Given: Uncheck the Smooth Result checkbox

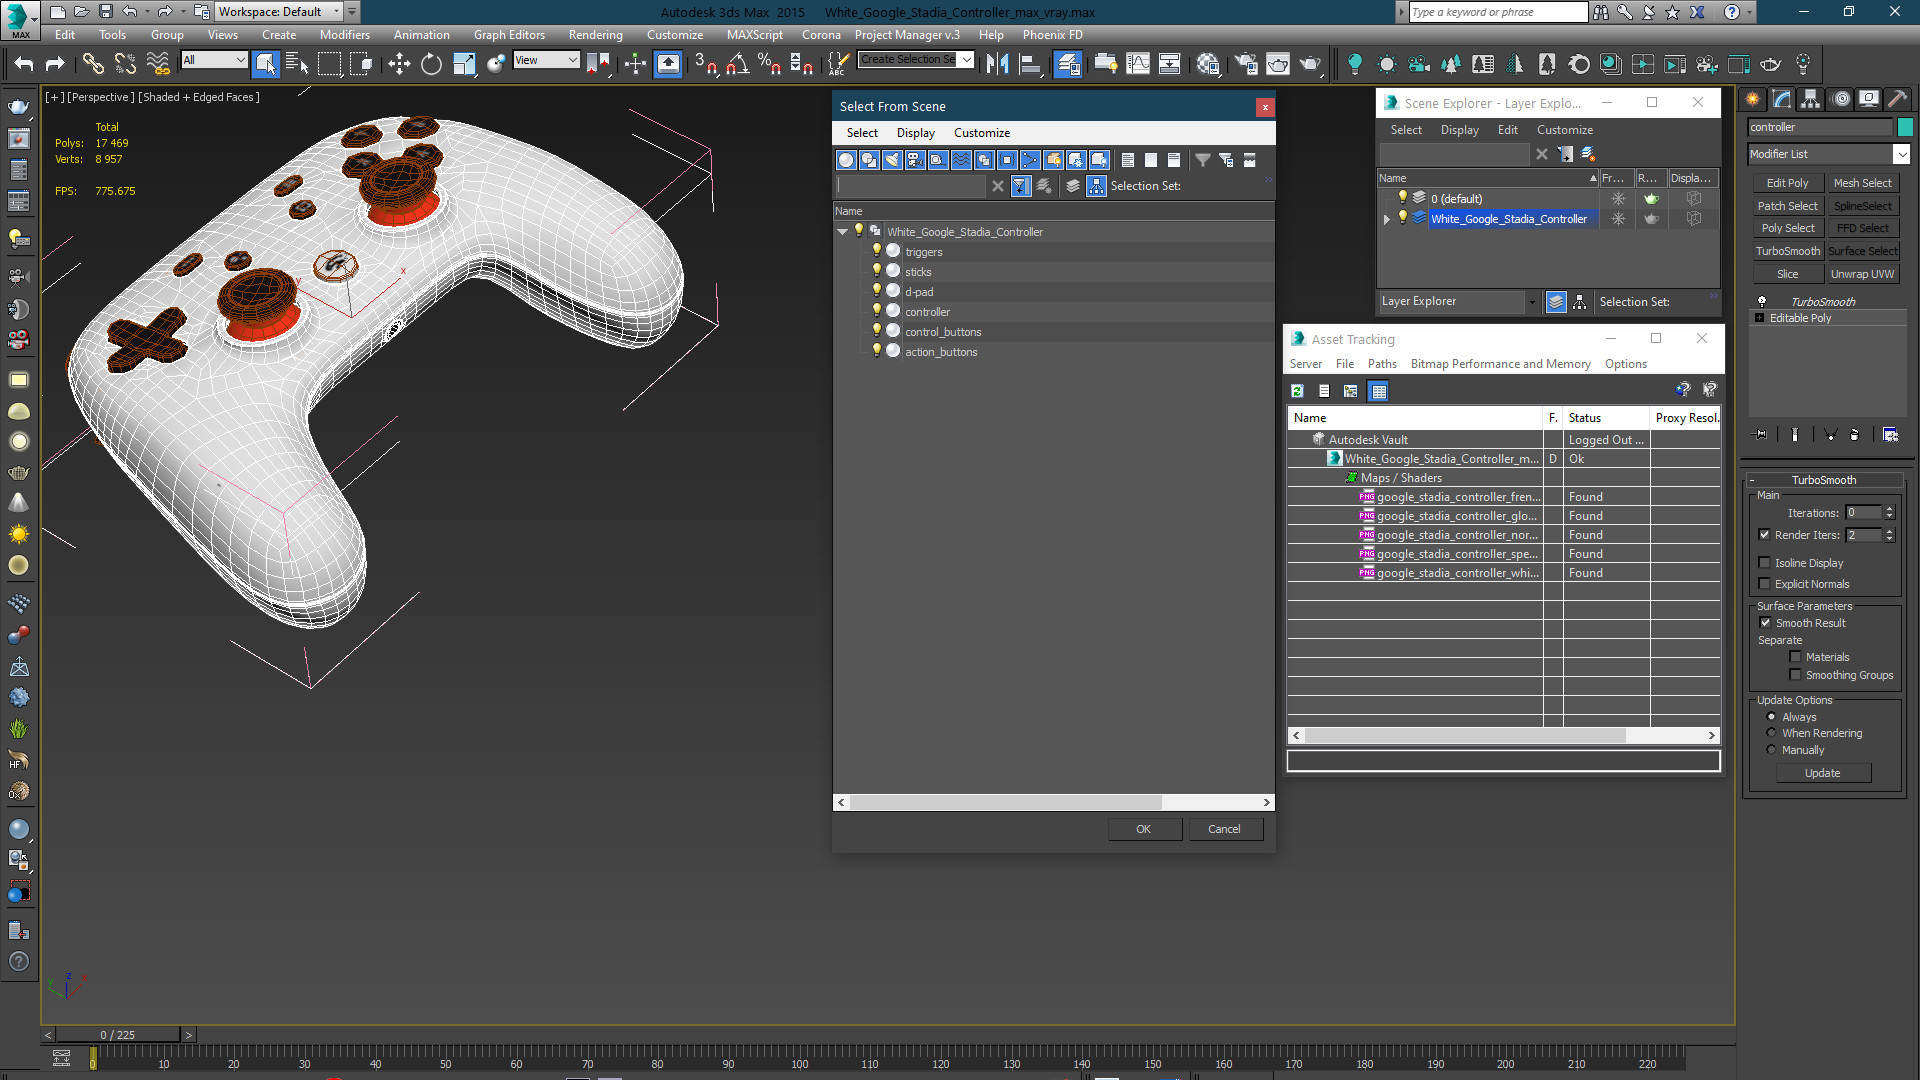Looking at the screenshot, I should click(x=1765, y=623).
